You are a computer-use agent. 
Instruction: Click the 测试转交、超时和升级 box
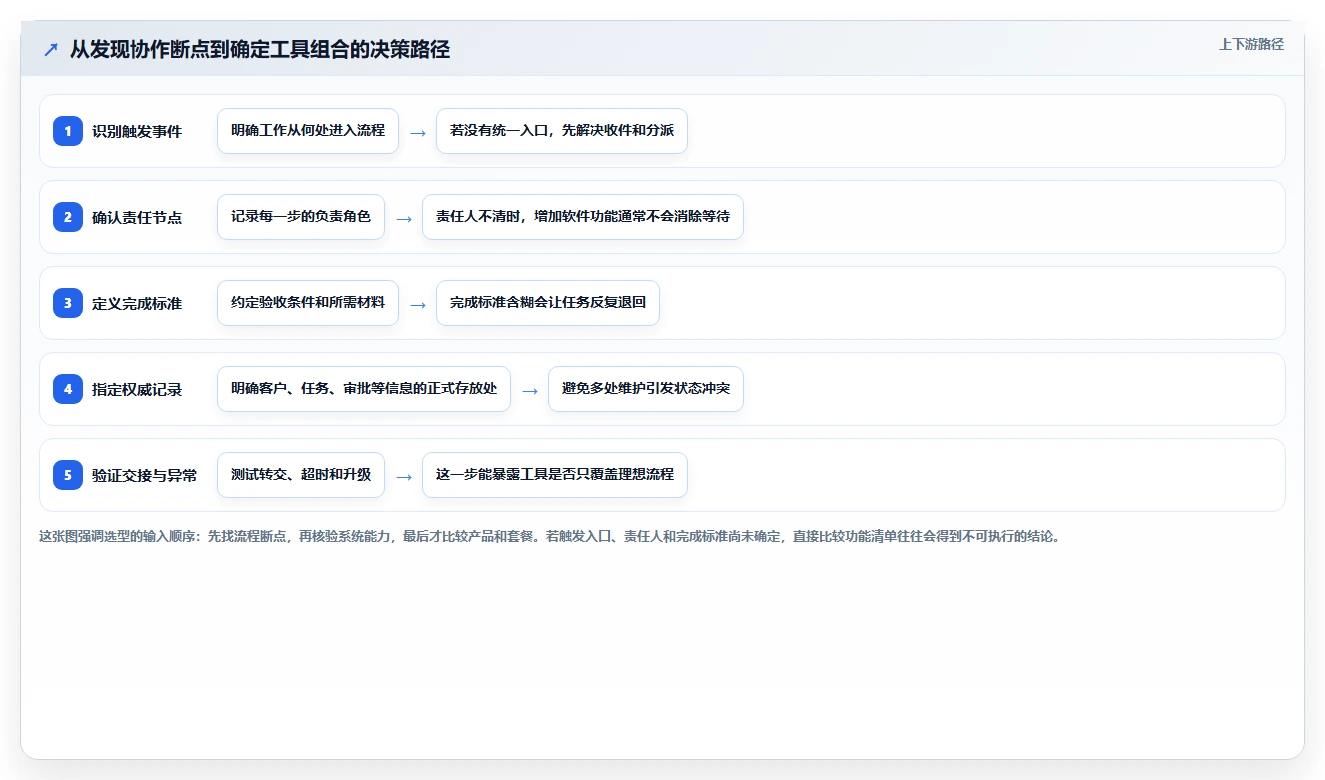click(301, 475)
